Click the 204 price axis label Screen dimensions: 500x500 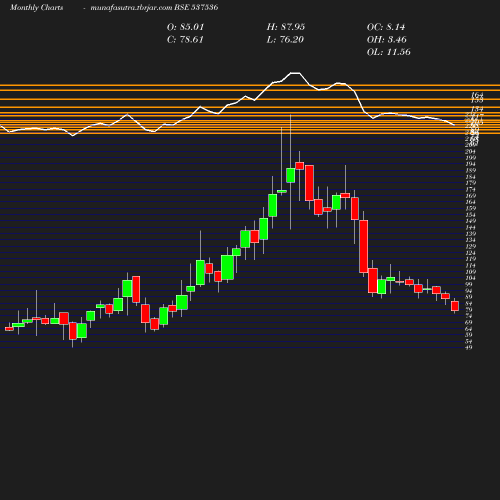pyautogui.click(x=470, y=151)
